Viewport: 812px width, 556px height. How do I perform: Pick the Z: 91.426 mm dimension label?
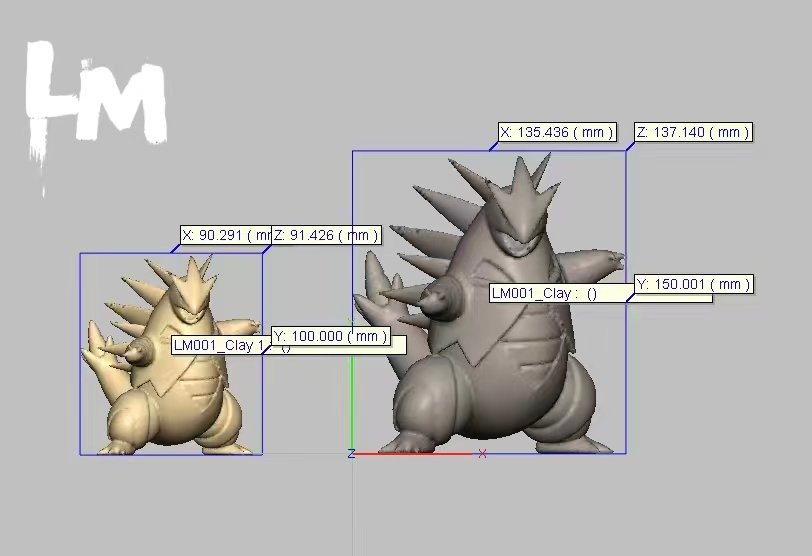pos(327,236)
